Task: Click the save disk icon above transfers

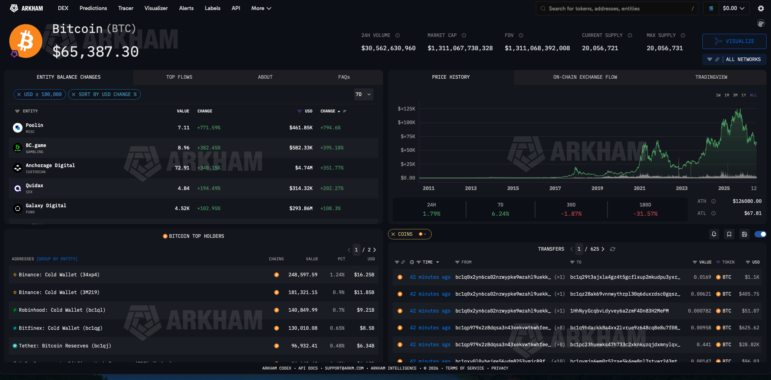Action: pyautogui.click(x=744, y=234)
